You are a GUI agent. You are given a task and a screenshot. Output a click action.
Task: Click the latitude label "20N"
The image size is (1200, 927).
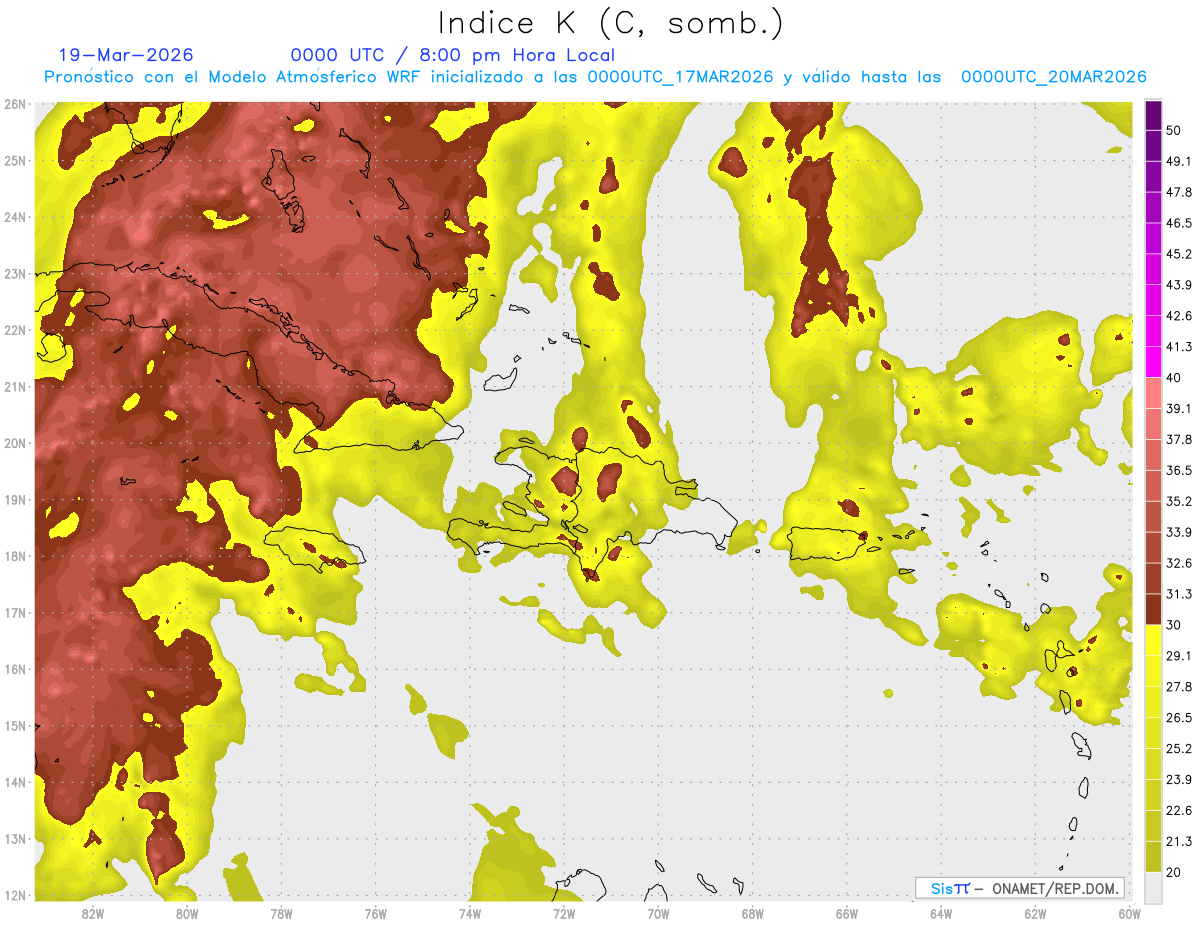[15, 443]
